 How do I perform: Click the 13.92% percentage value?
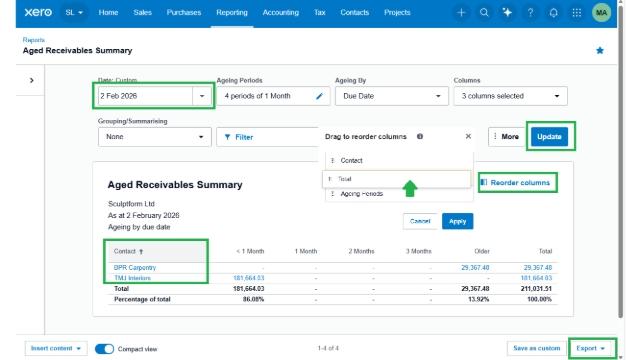coord(478,299)
